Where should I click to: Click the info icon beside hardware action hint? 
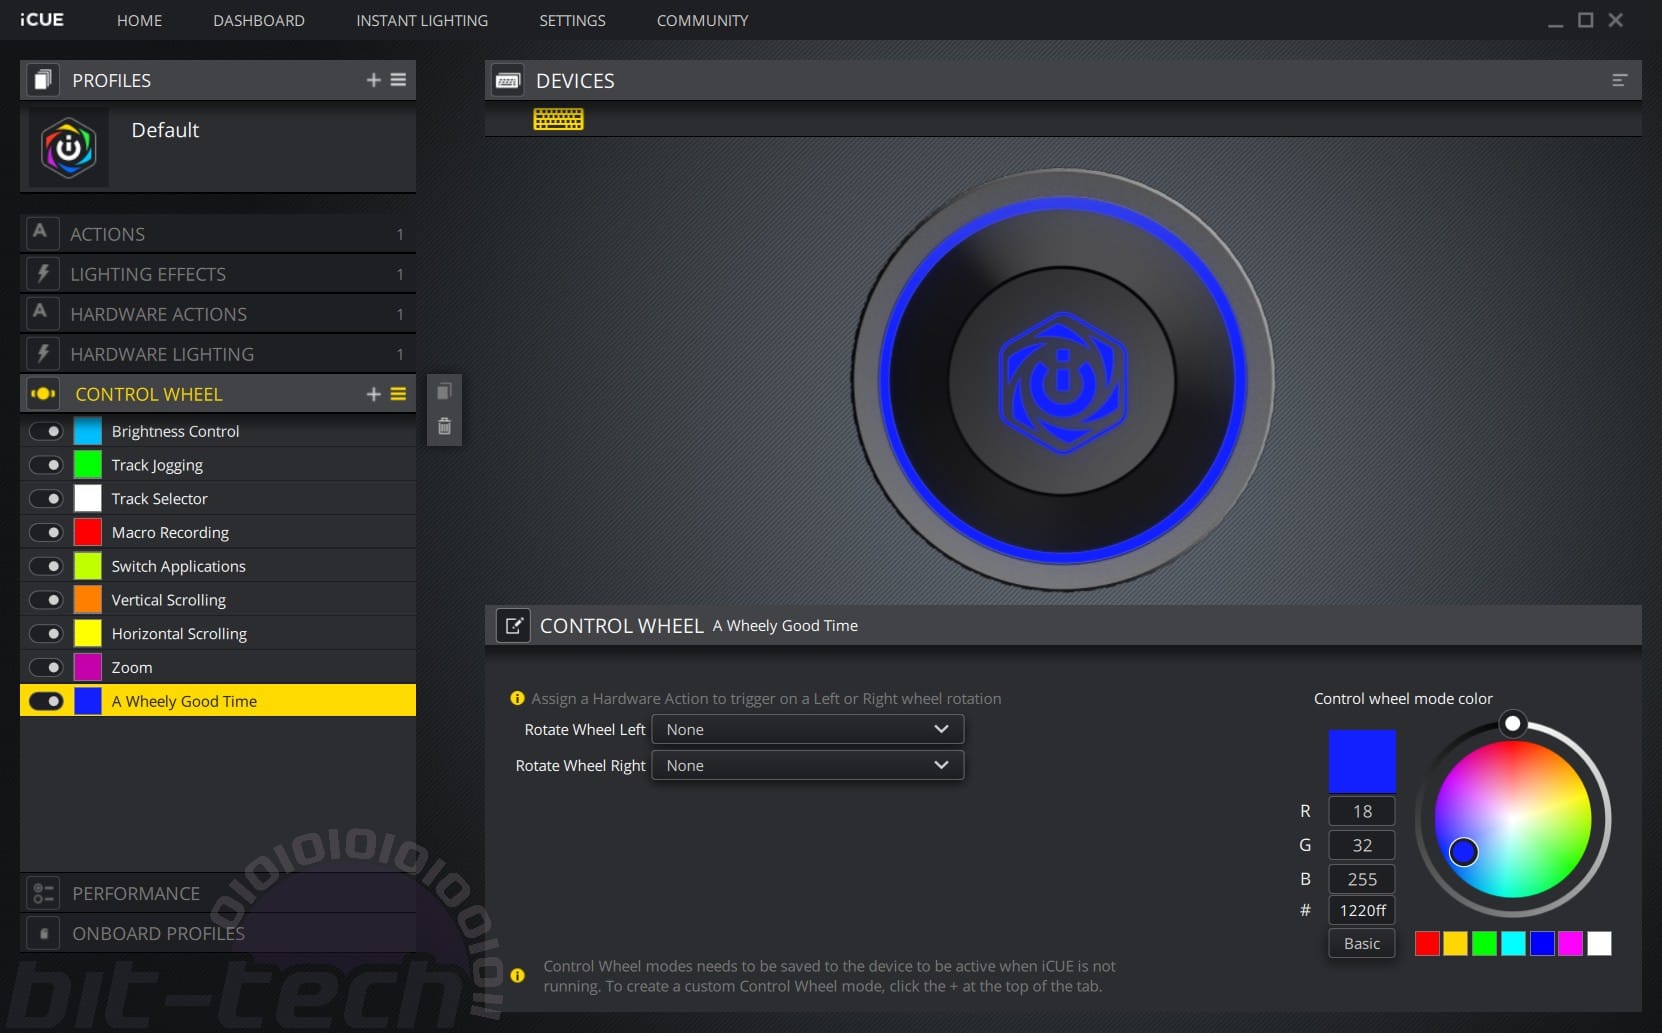click(517, 698)
